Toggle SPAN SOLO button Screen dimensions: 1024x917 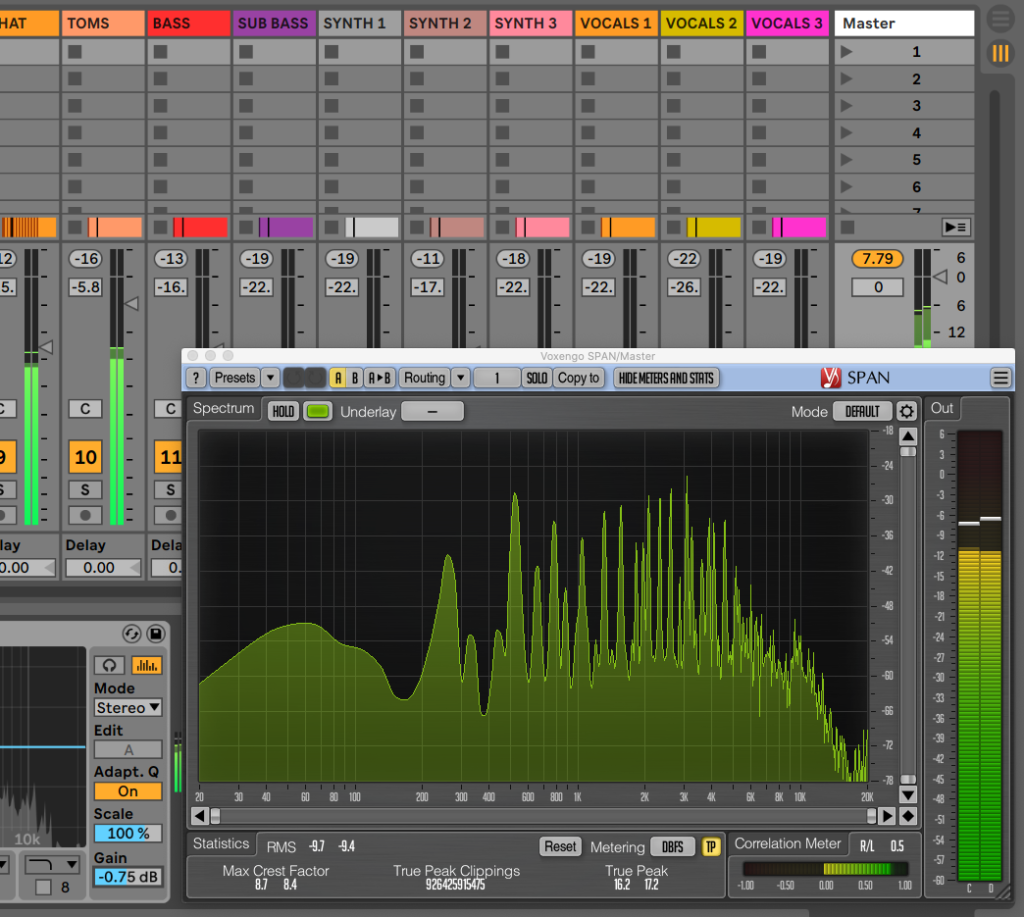(x=537, y=378)
